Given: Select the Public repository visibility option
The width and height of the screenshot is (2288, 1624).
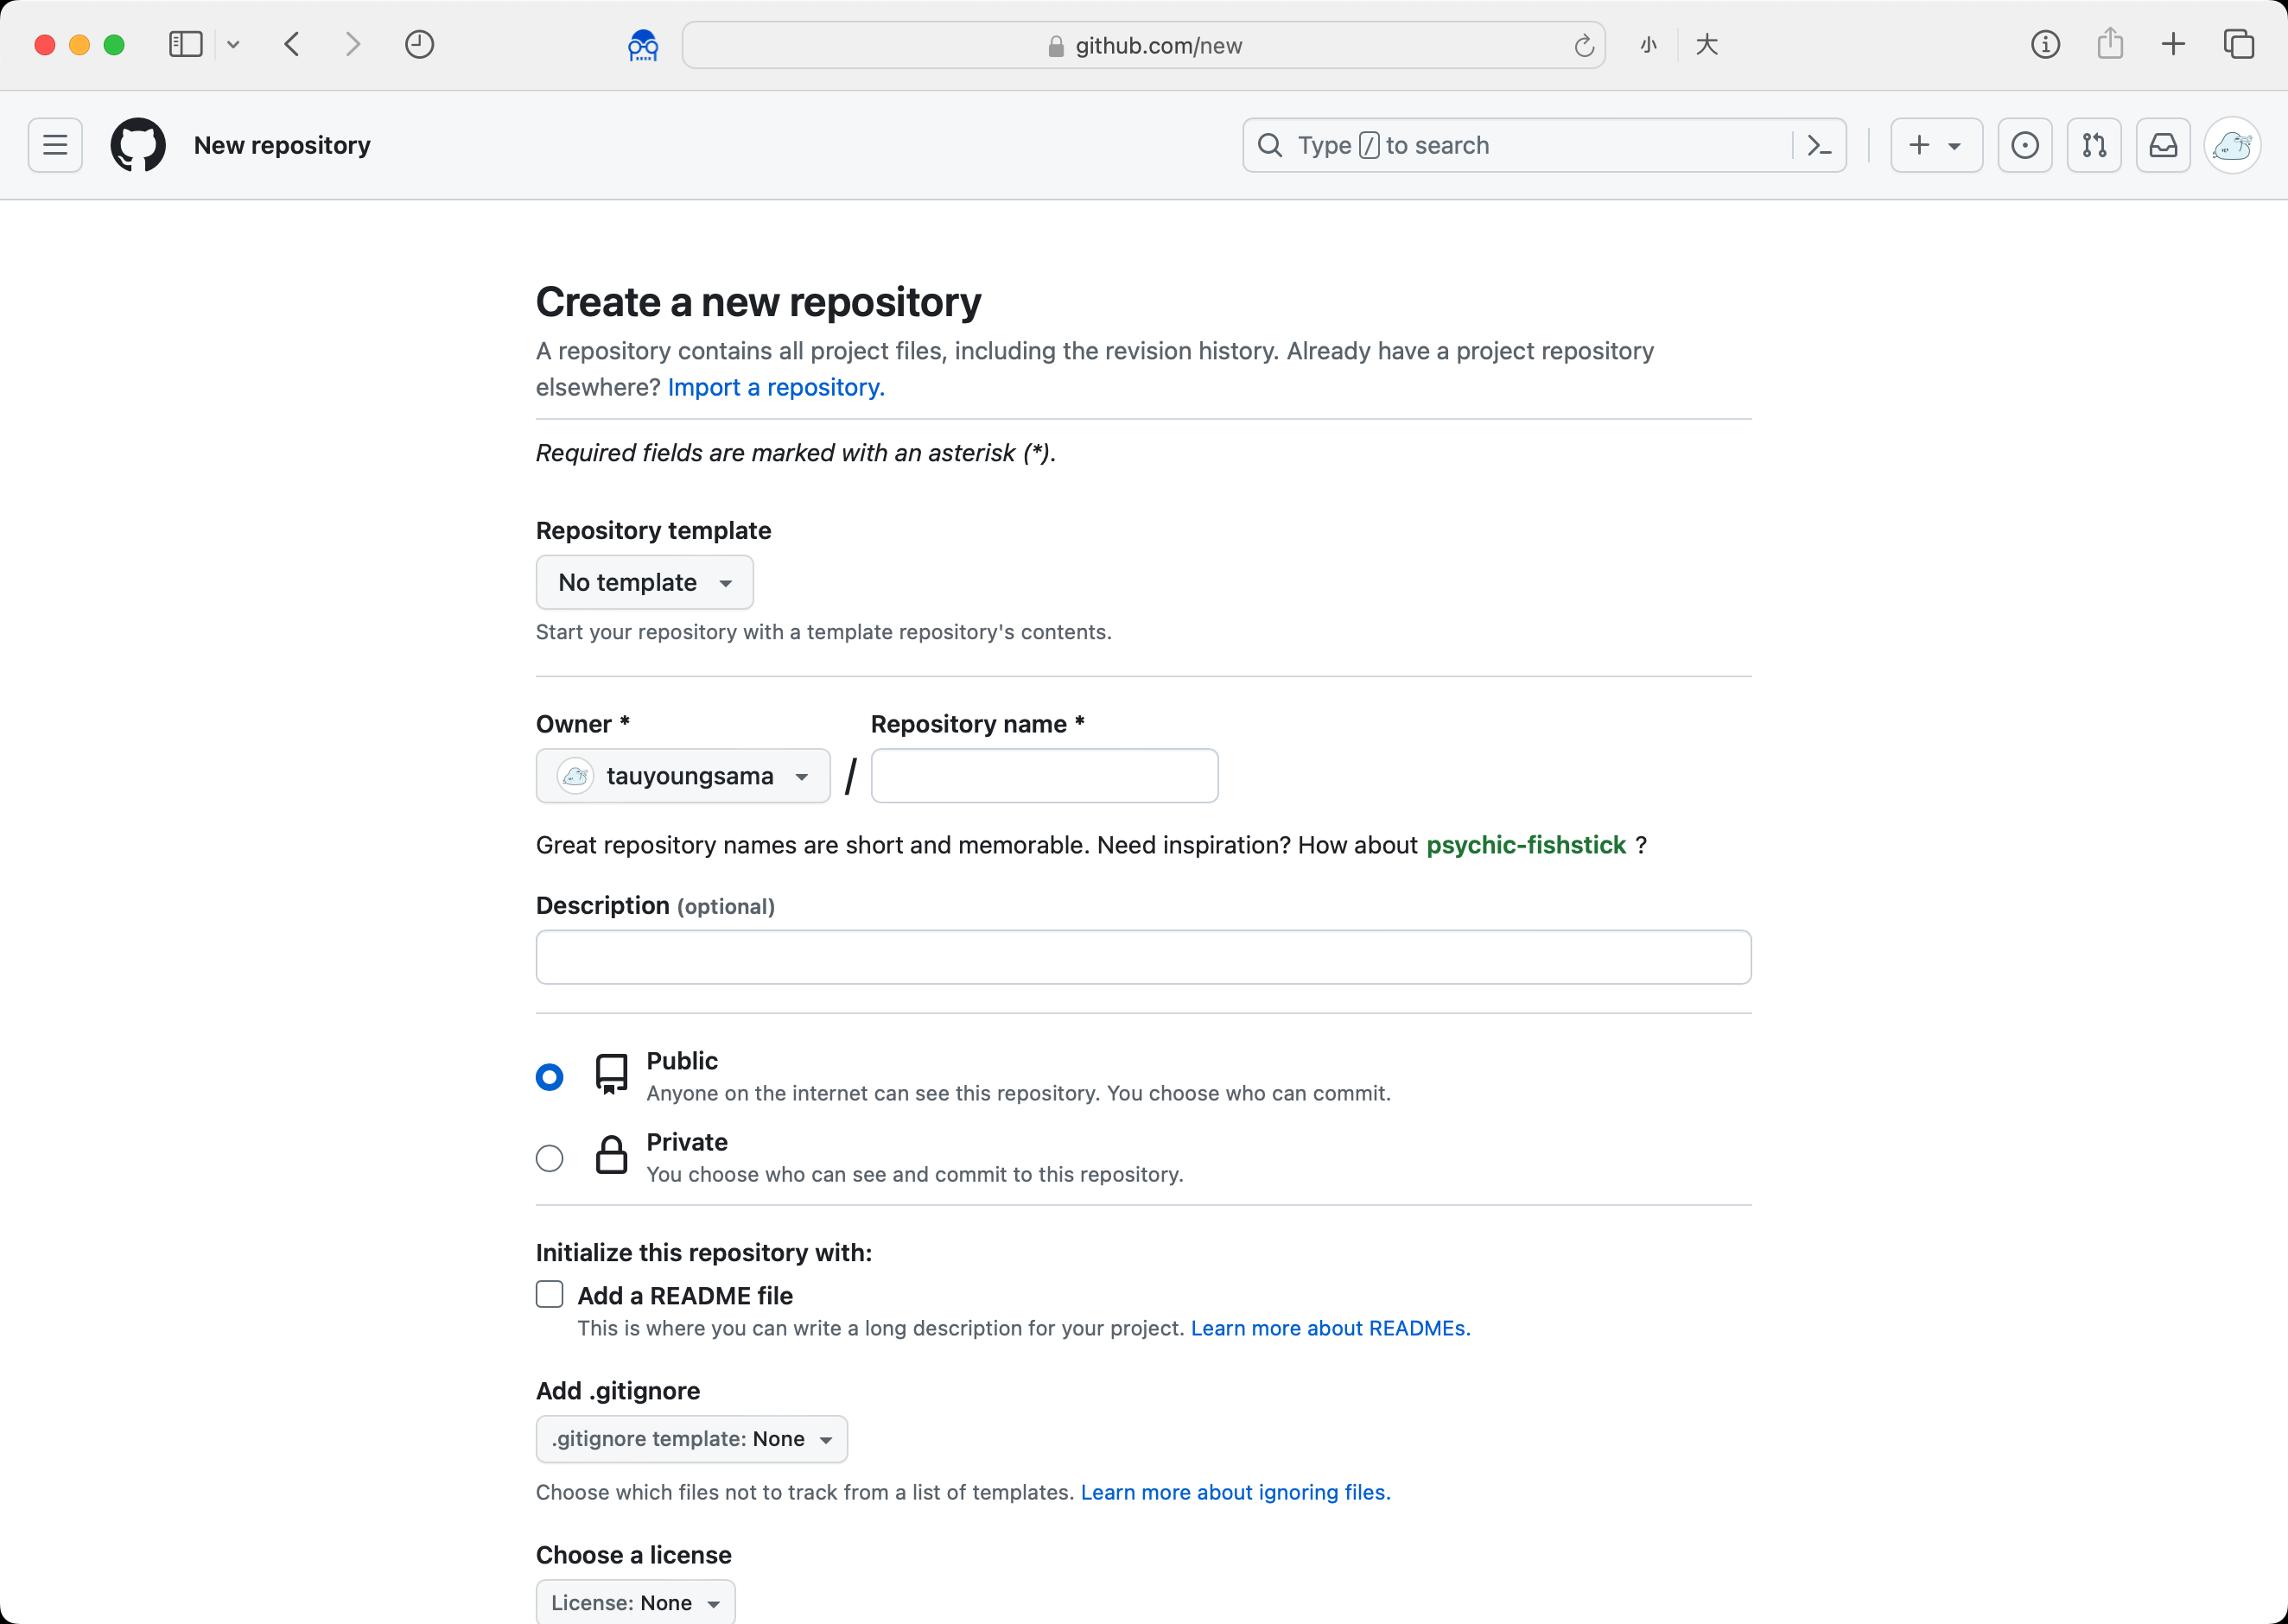Looking at the screenshot, I should coord(549,1076).
